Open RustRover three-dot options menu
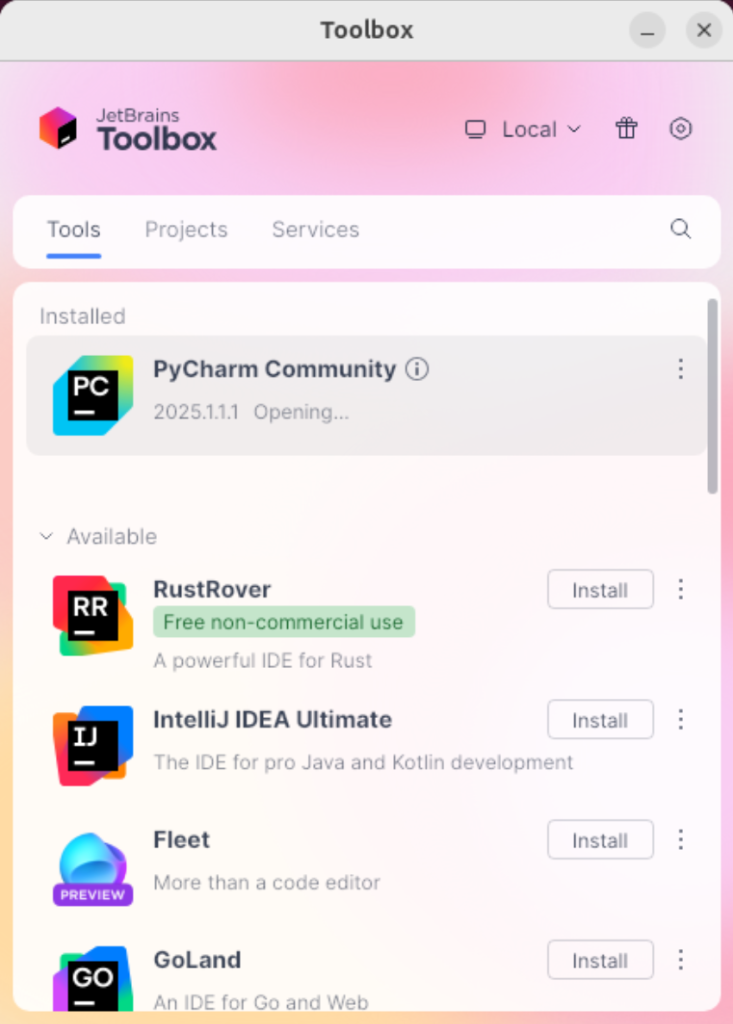 coord(681,589)
